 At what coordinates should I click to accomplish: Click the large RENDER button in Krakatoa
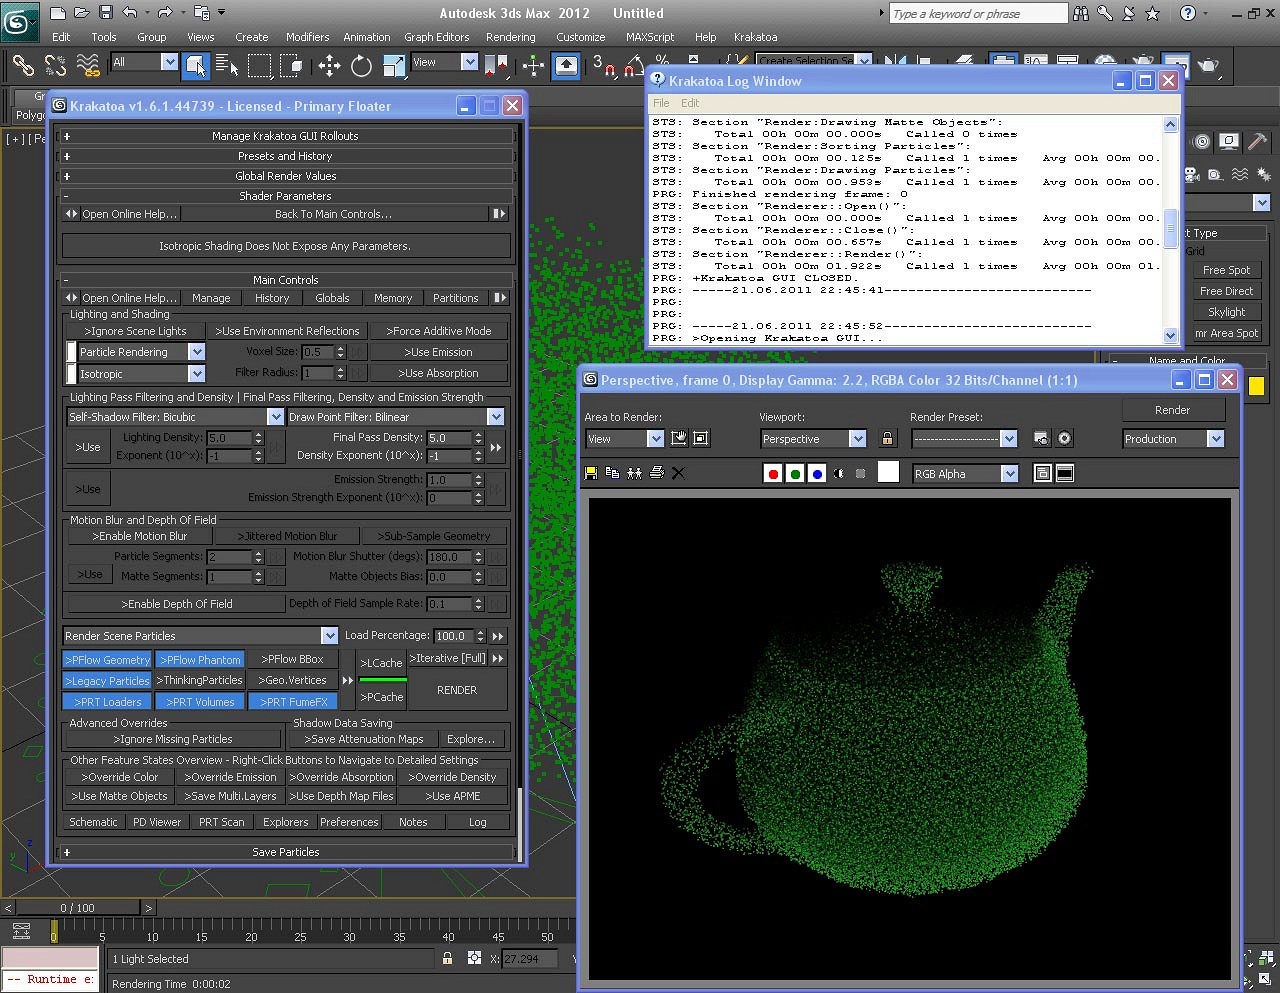click(456, 690)
